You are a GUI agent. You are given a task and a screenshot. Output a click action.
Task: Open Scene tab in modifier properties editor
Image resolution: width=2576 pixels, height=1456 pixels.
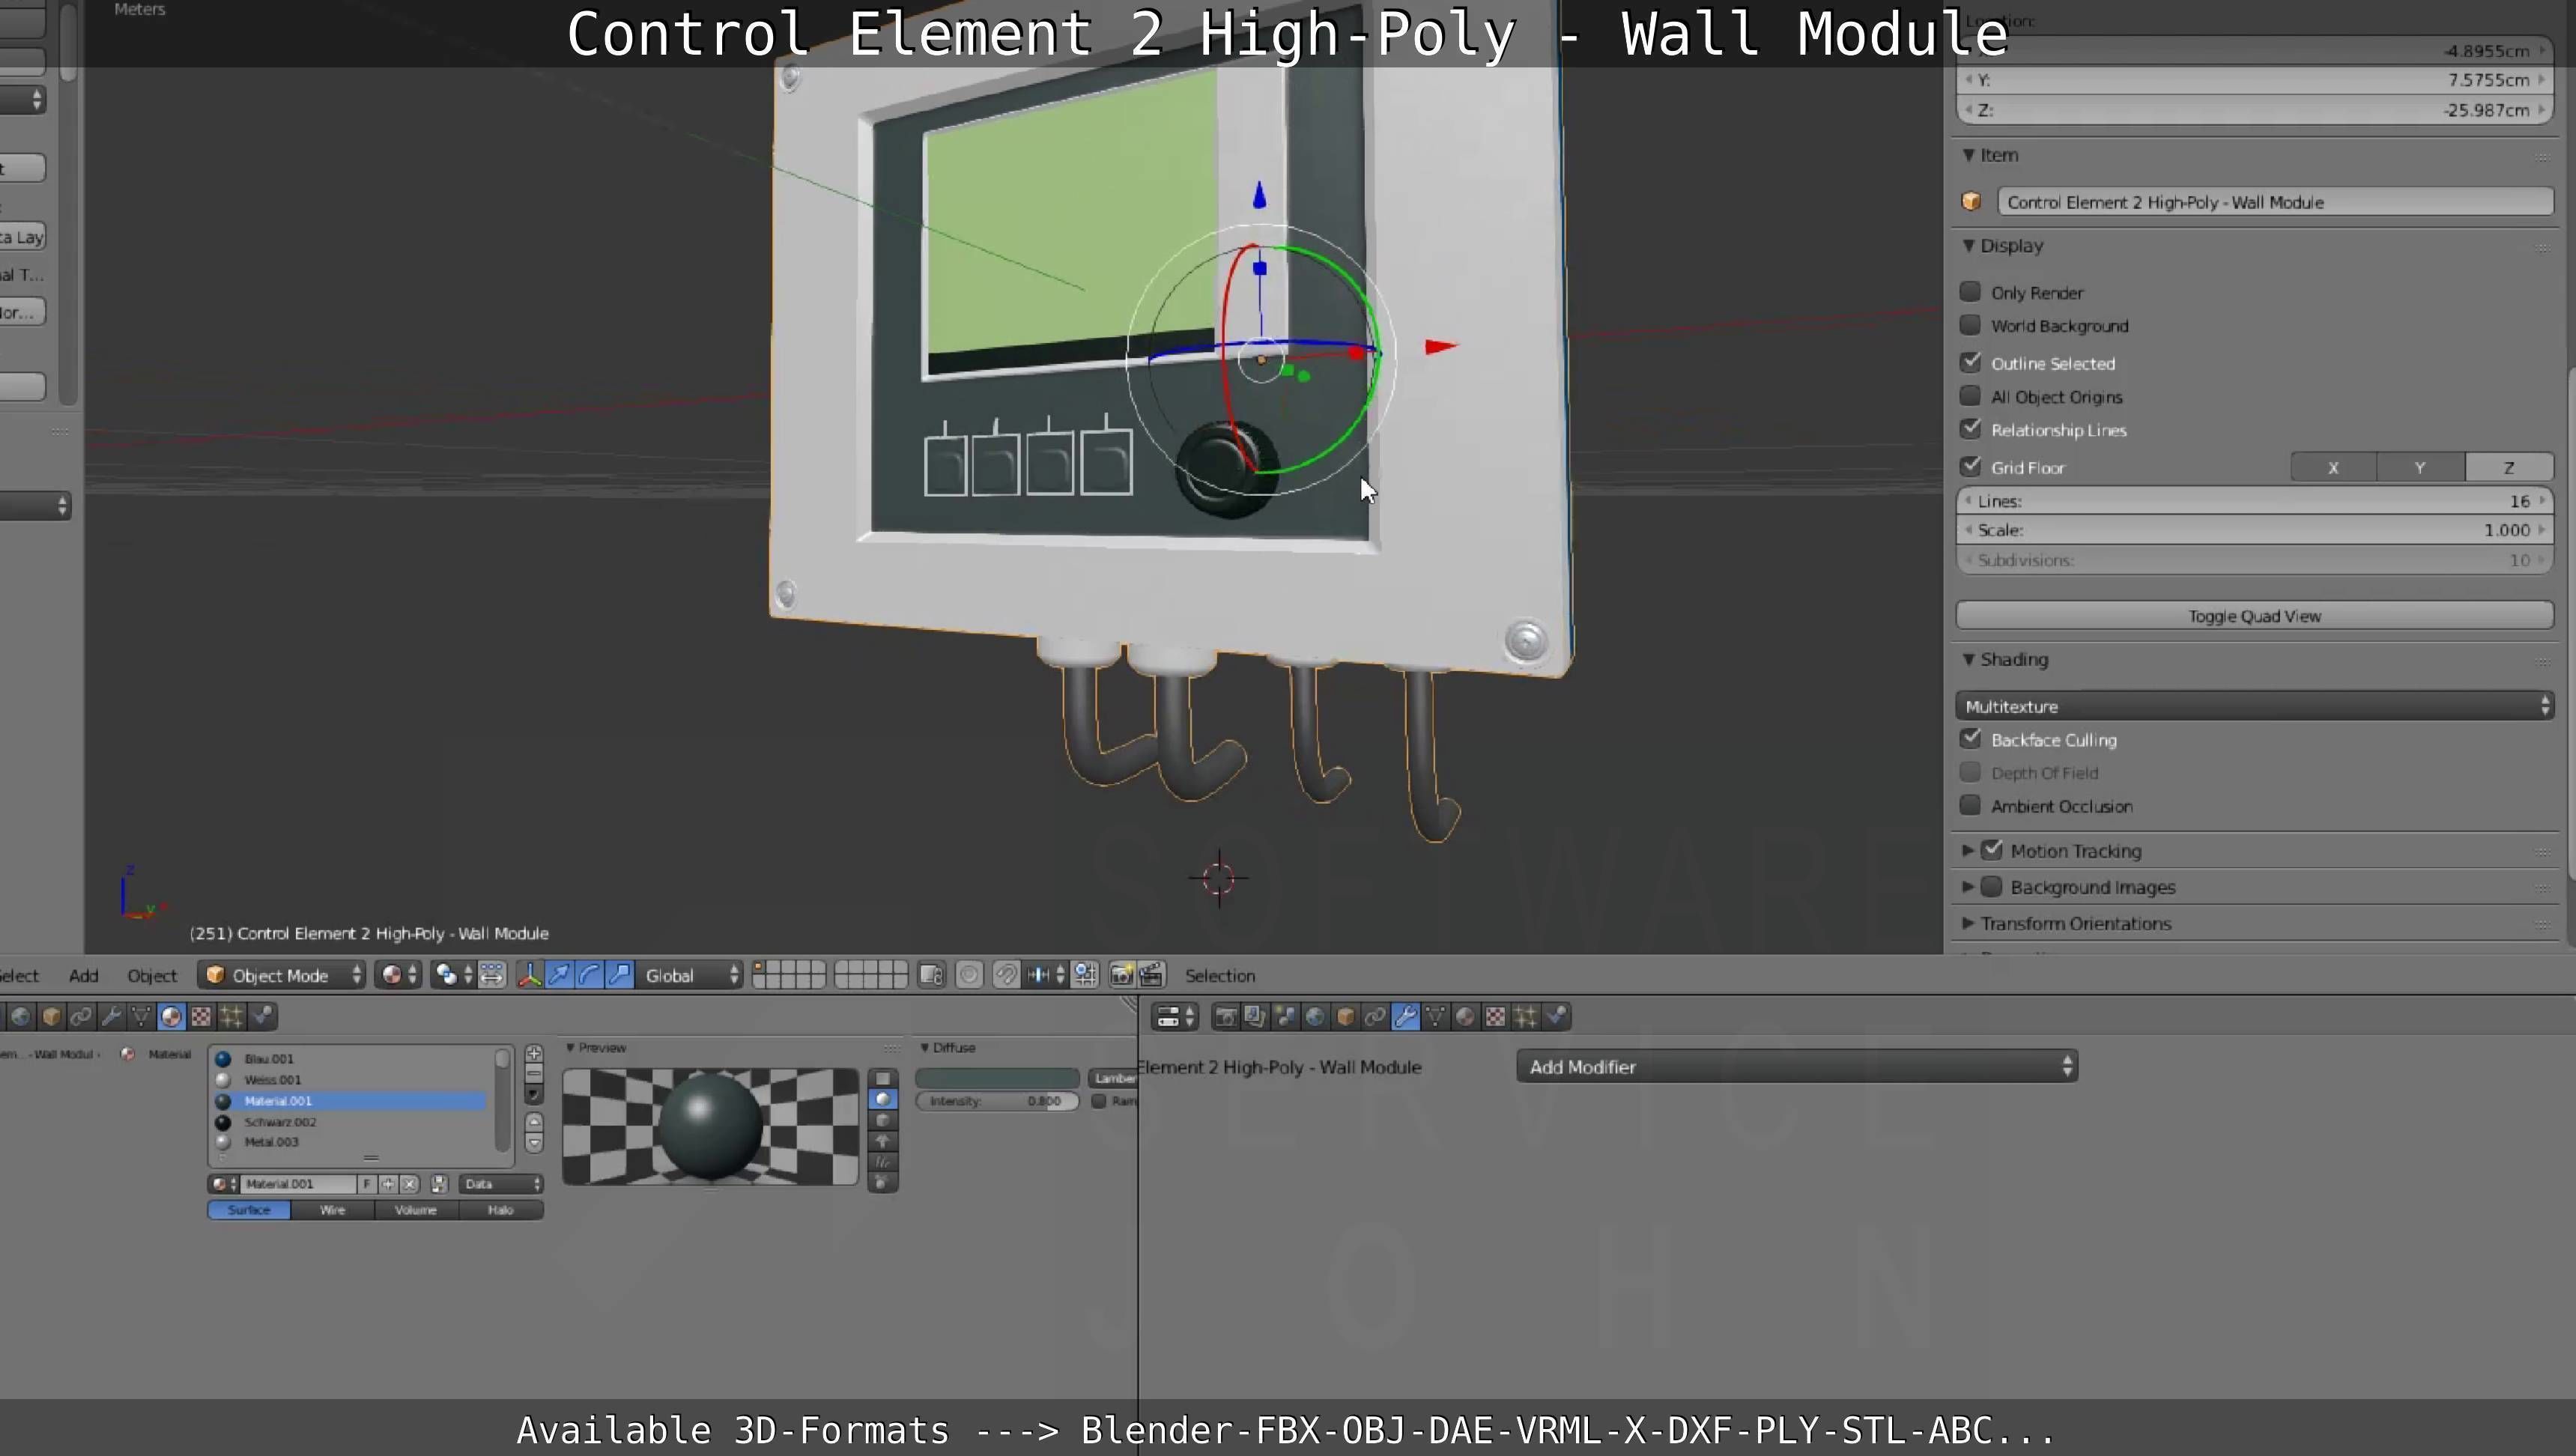coord(1285,1017)
